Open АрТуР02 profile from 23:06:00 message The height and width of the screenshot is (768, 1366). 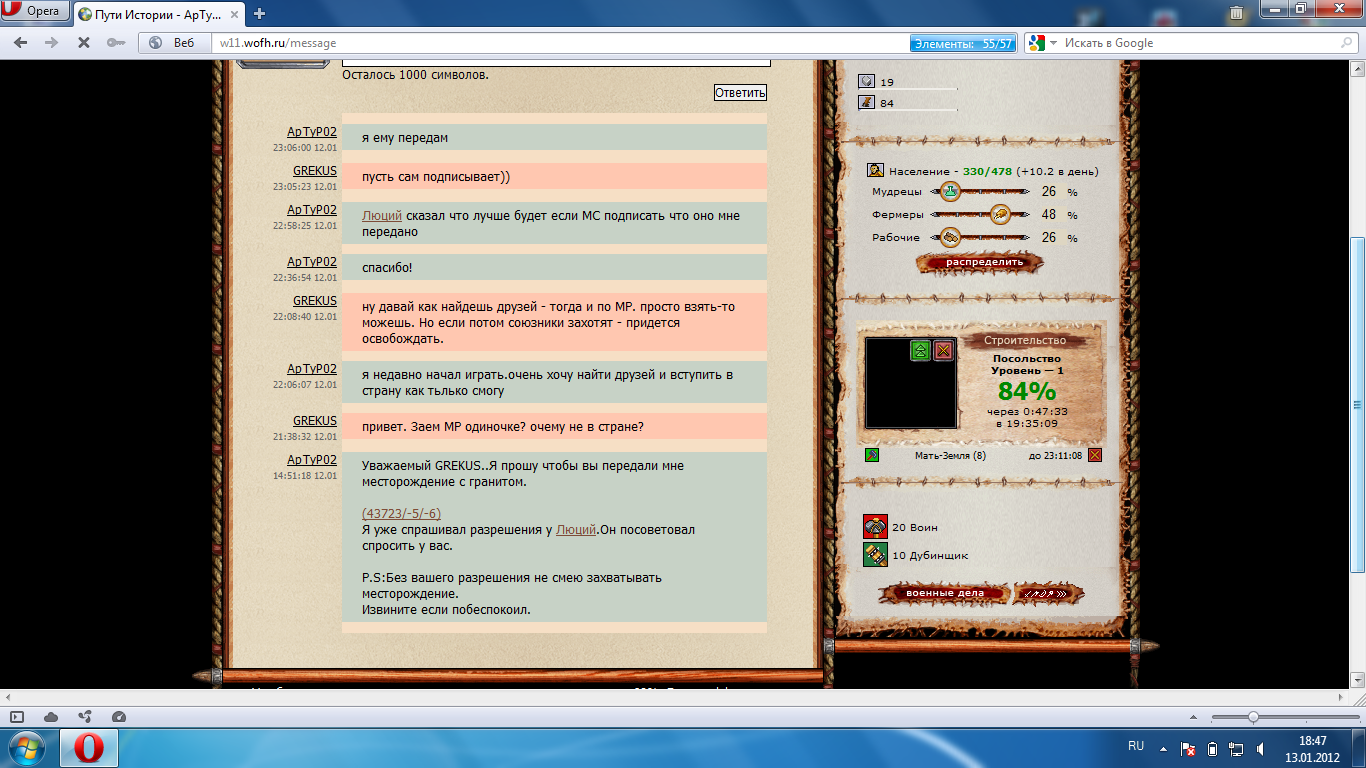(312, 132)
